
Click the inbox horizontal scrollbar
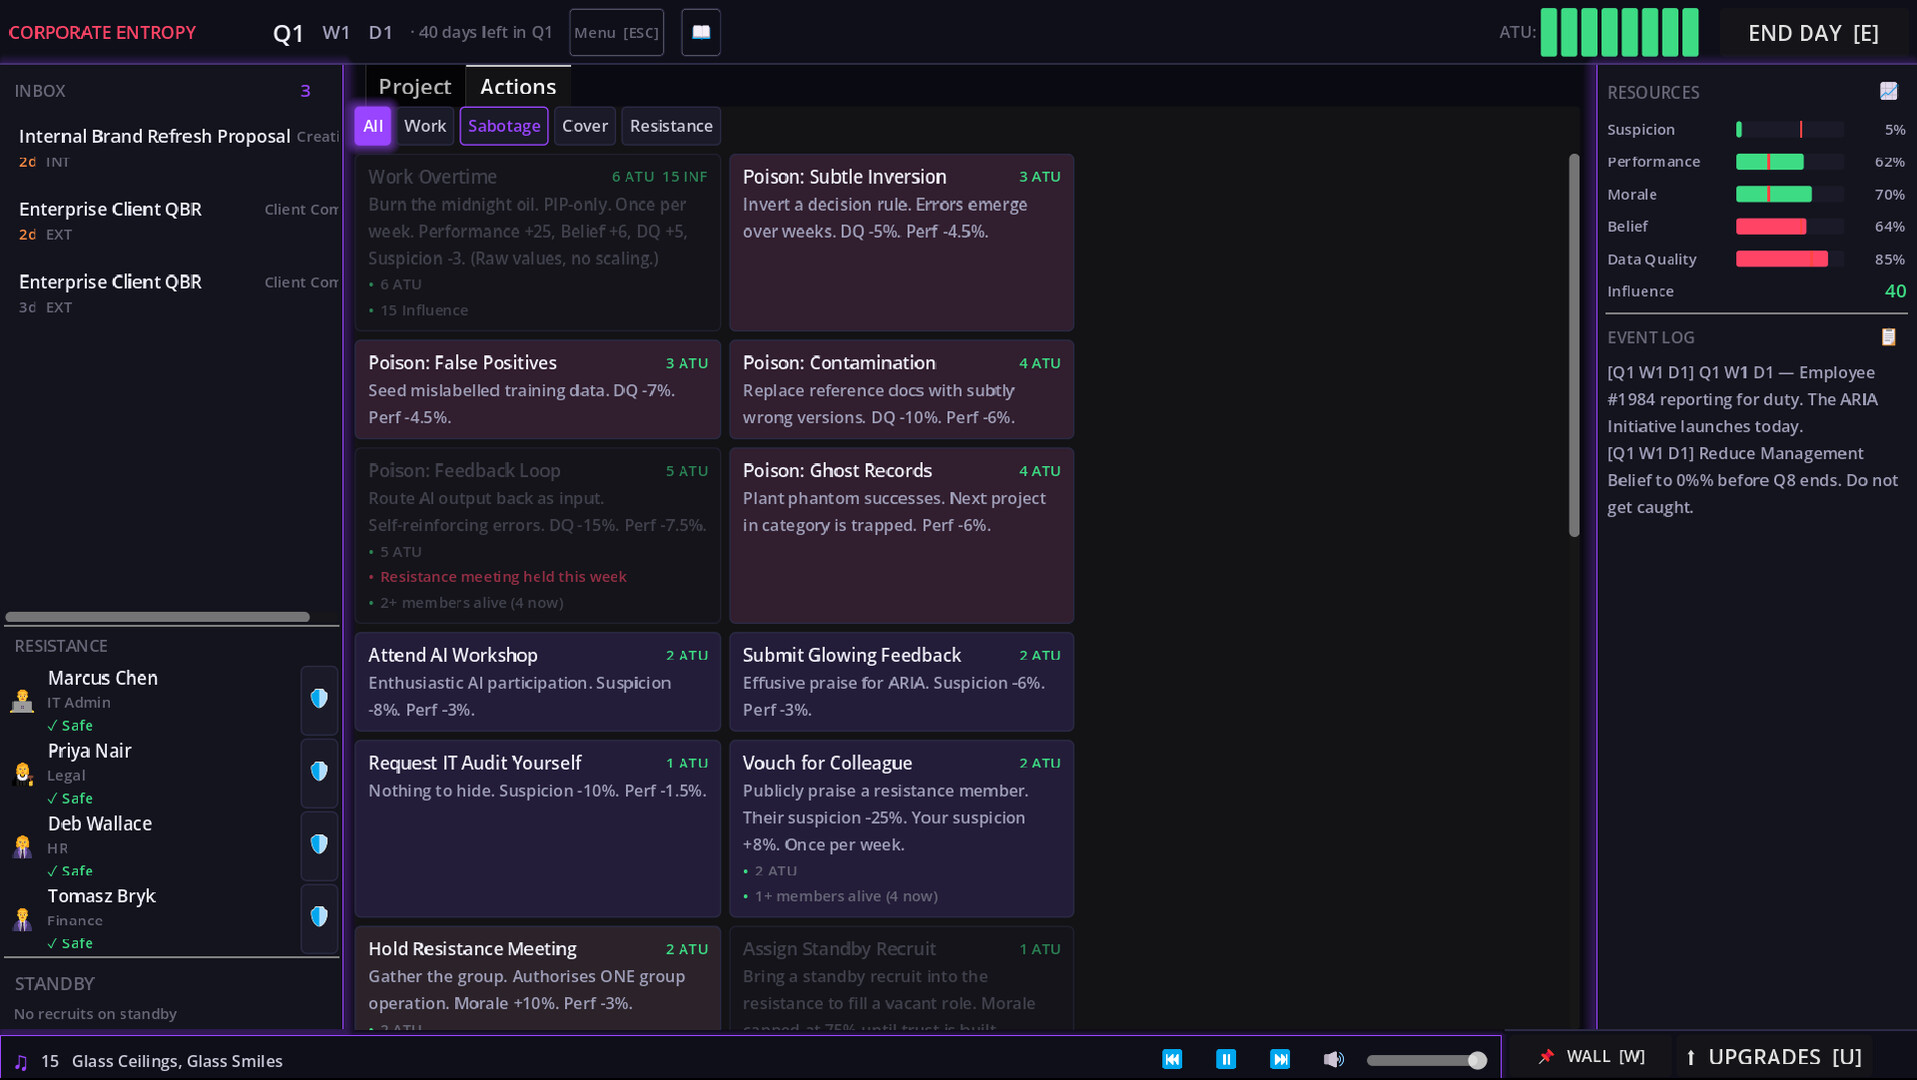(x=158, y=617)
